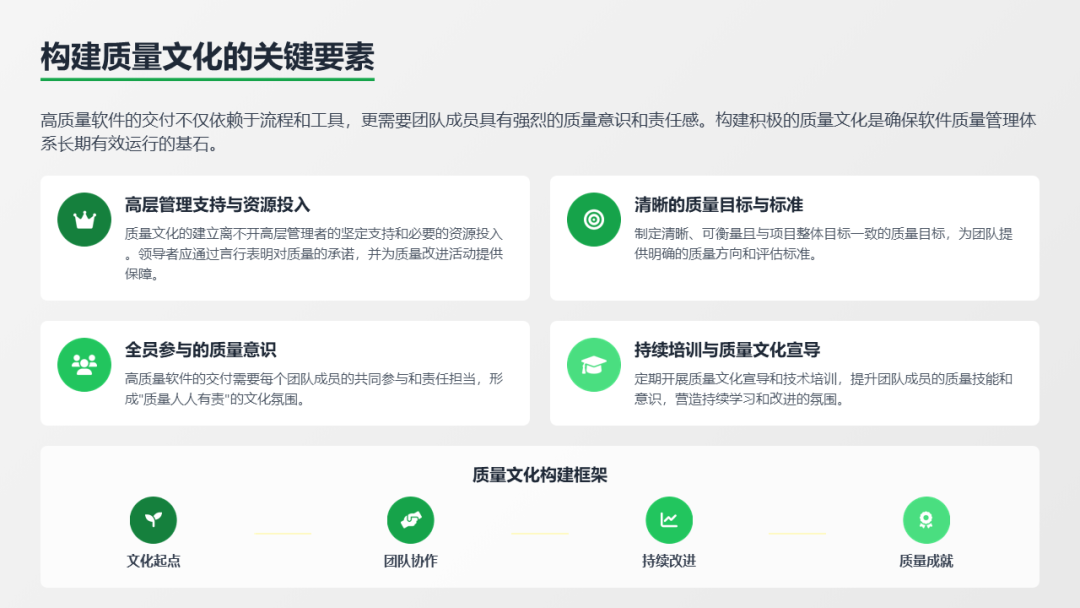Select the 文化起点 label
The image size is (1080, 608).
coord(153,561)
